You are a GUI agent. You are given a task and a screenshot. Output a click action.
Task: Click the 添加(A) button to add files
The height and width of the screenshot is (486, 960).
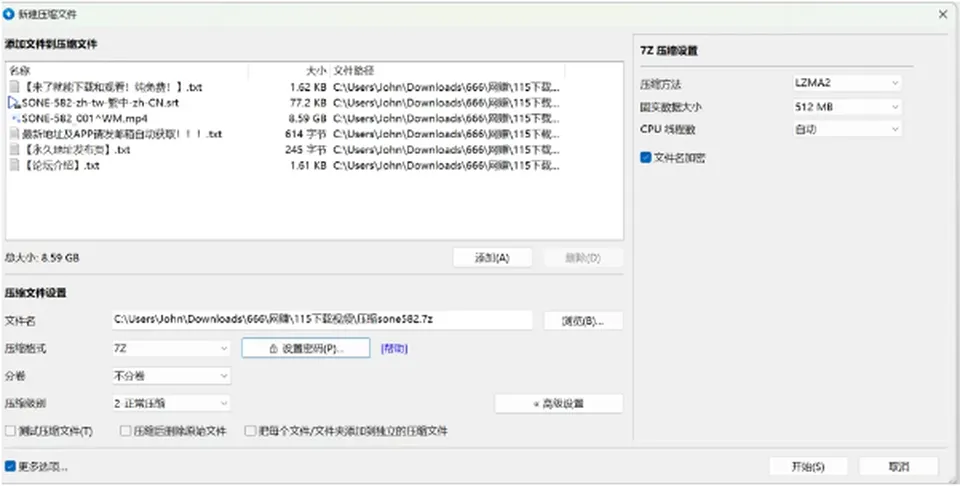coord(492,258)
